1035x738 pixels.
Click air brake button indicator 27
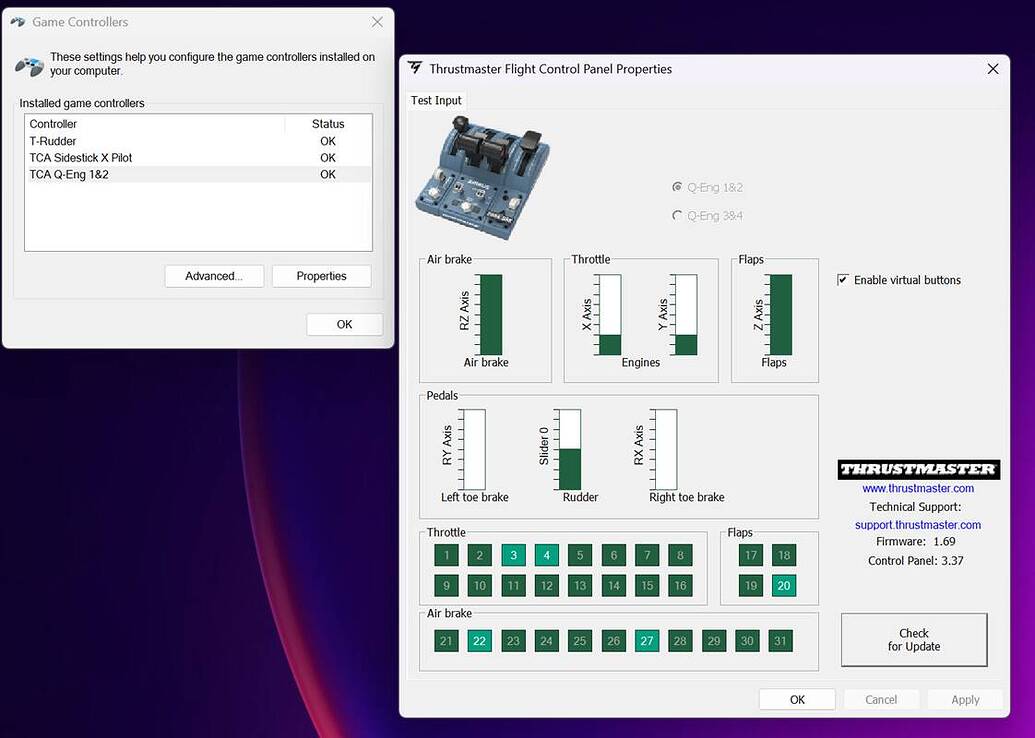[x=647, y=641]
